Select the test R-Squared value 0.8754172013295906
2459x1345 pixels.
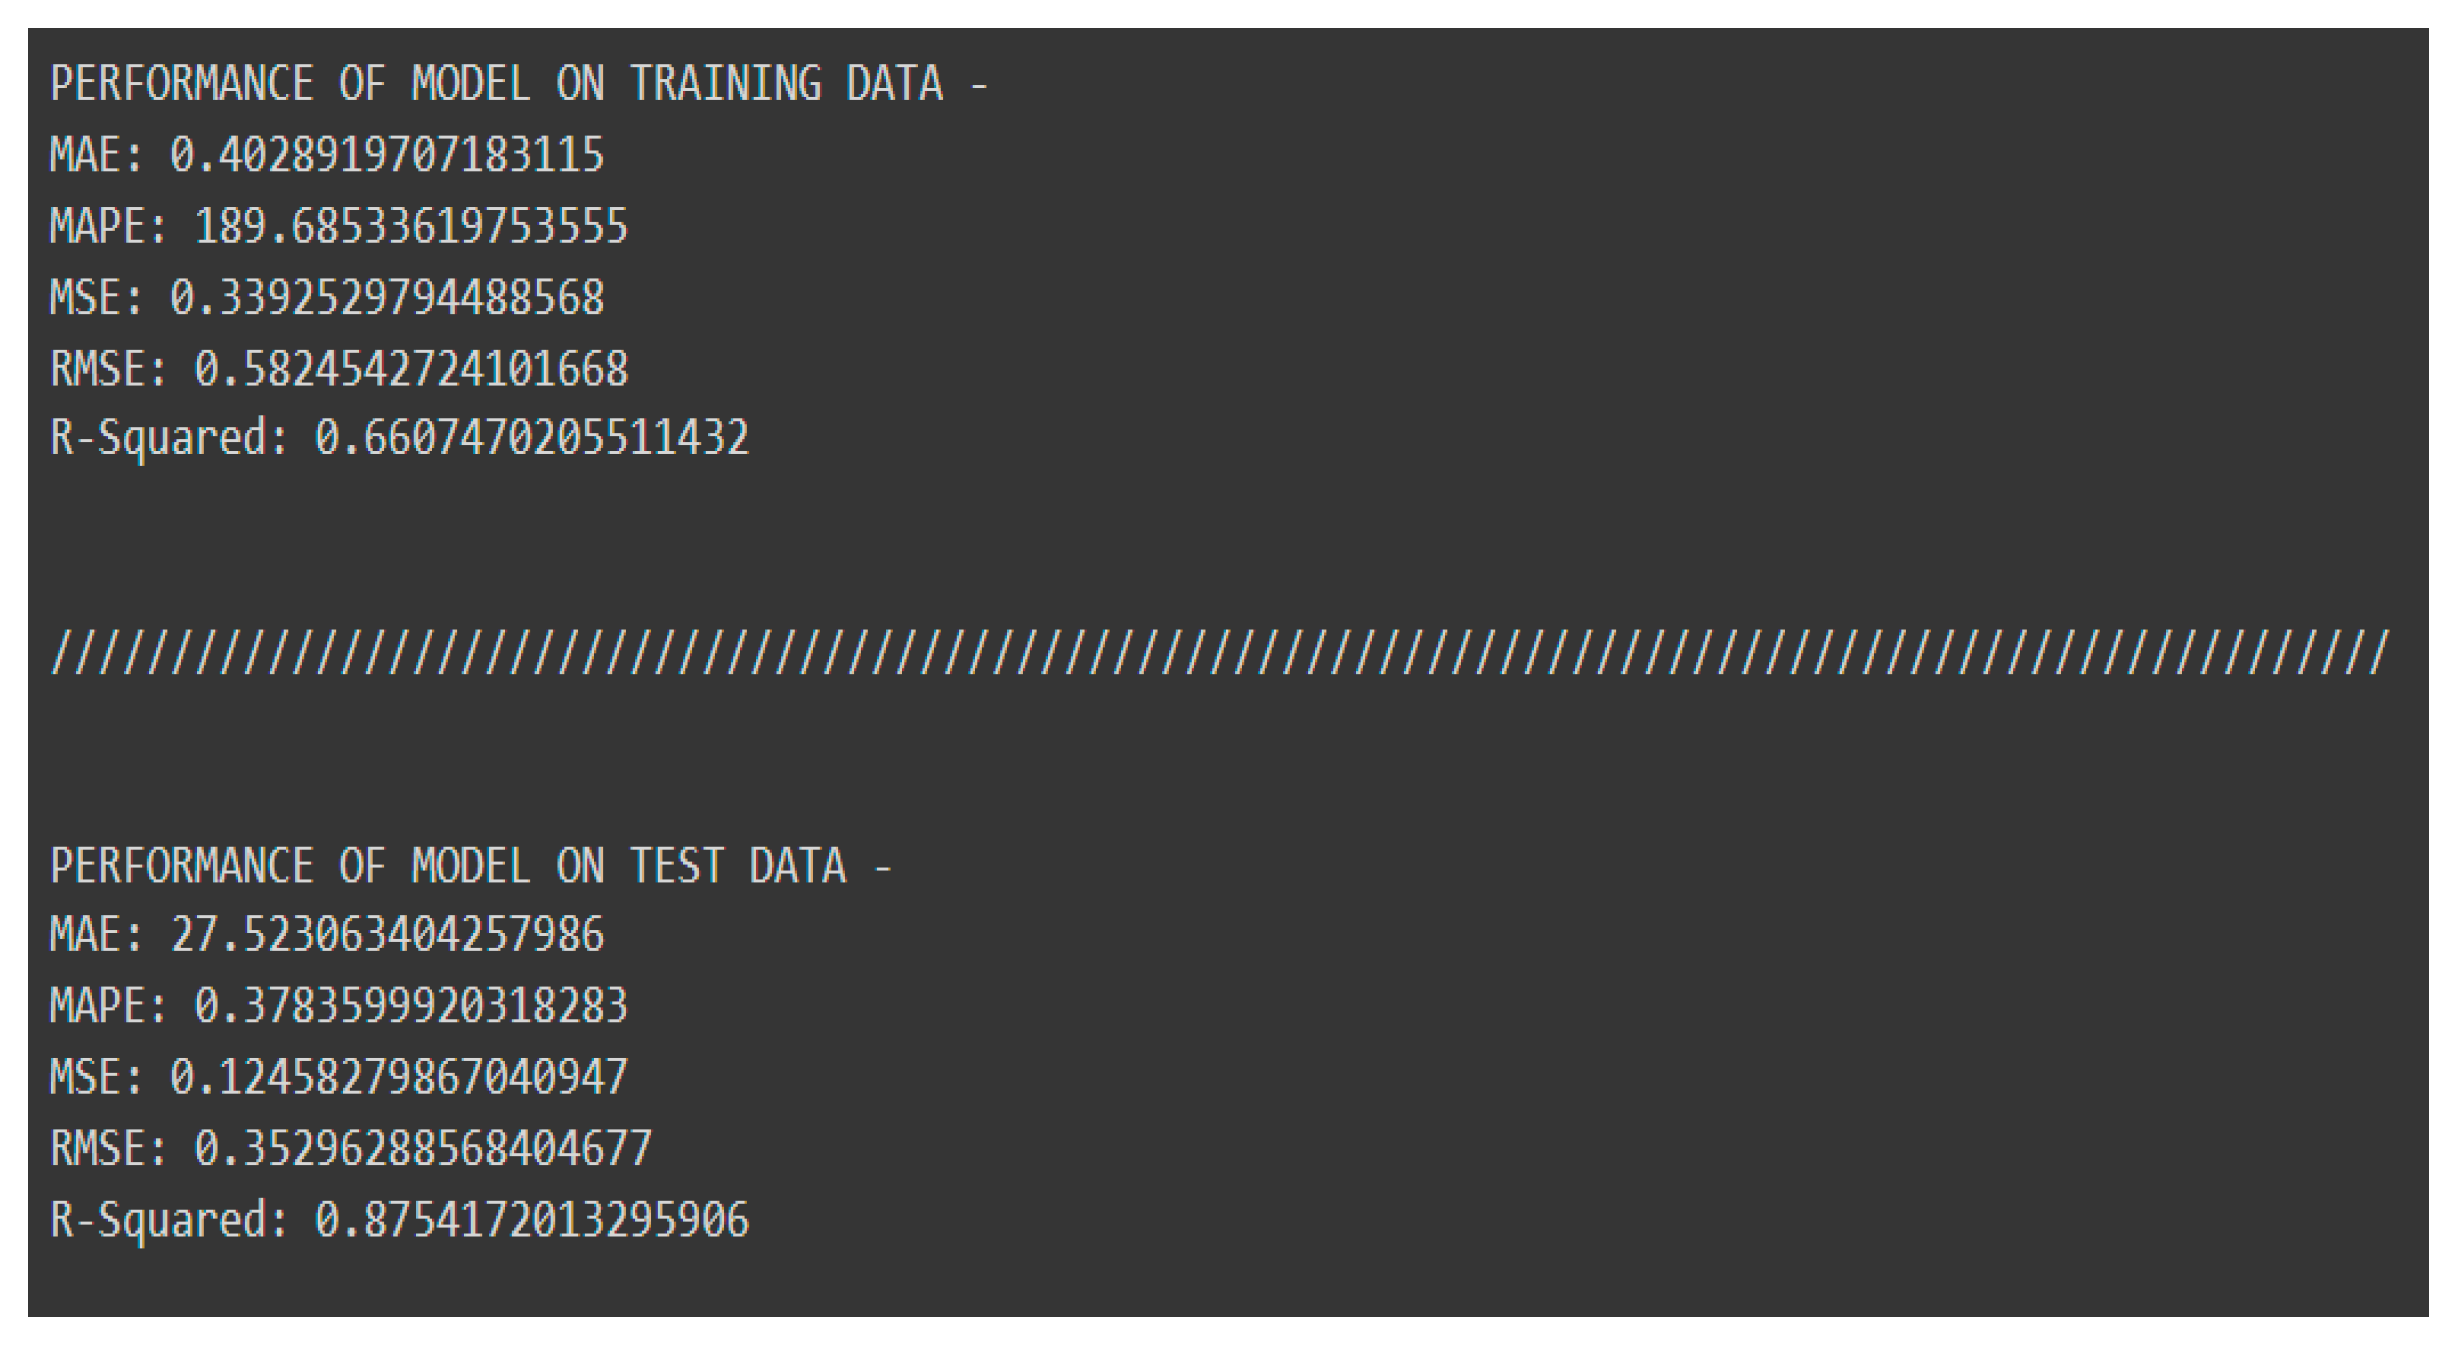[x=532, y=1220]
